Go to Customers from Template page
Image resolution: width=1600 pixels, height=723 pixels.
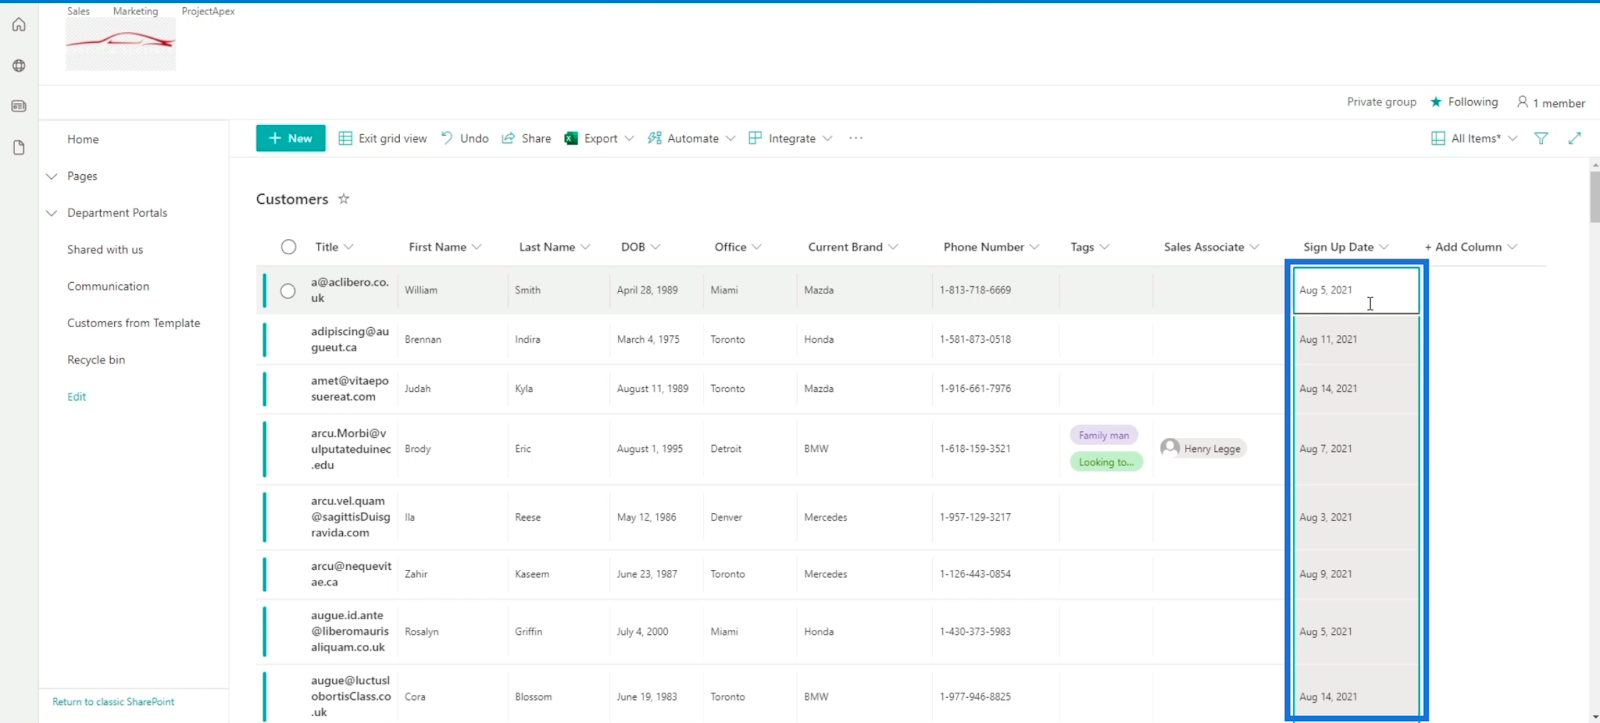pyautogui.click(x=134, y=323)
